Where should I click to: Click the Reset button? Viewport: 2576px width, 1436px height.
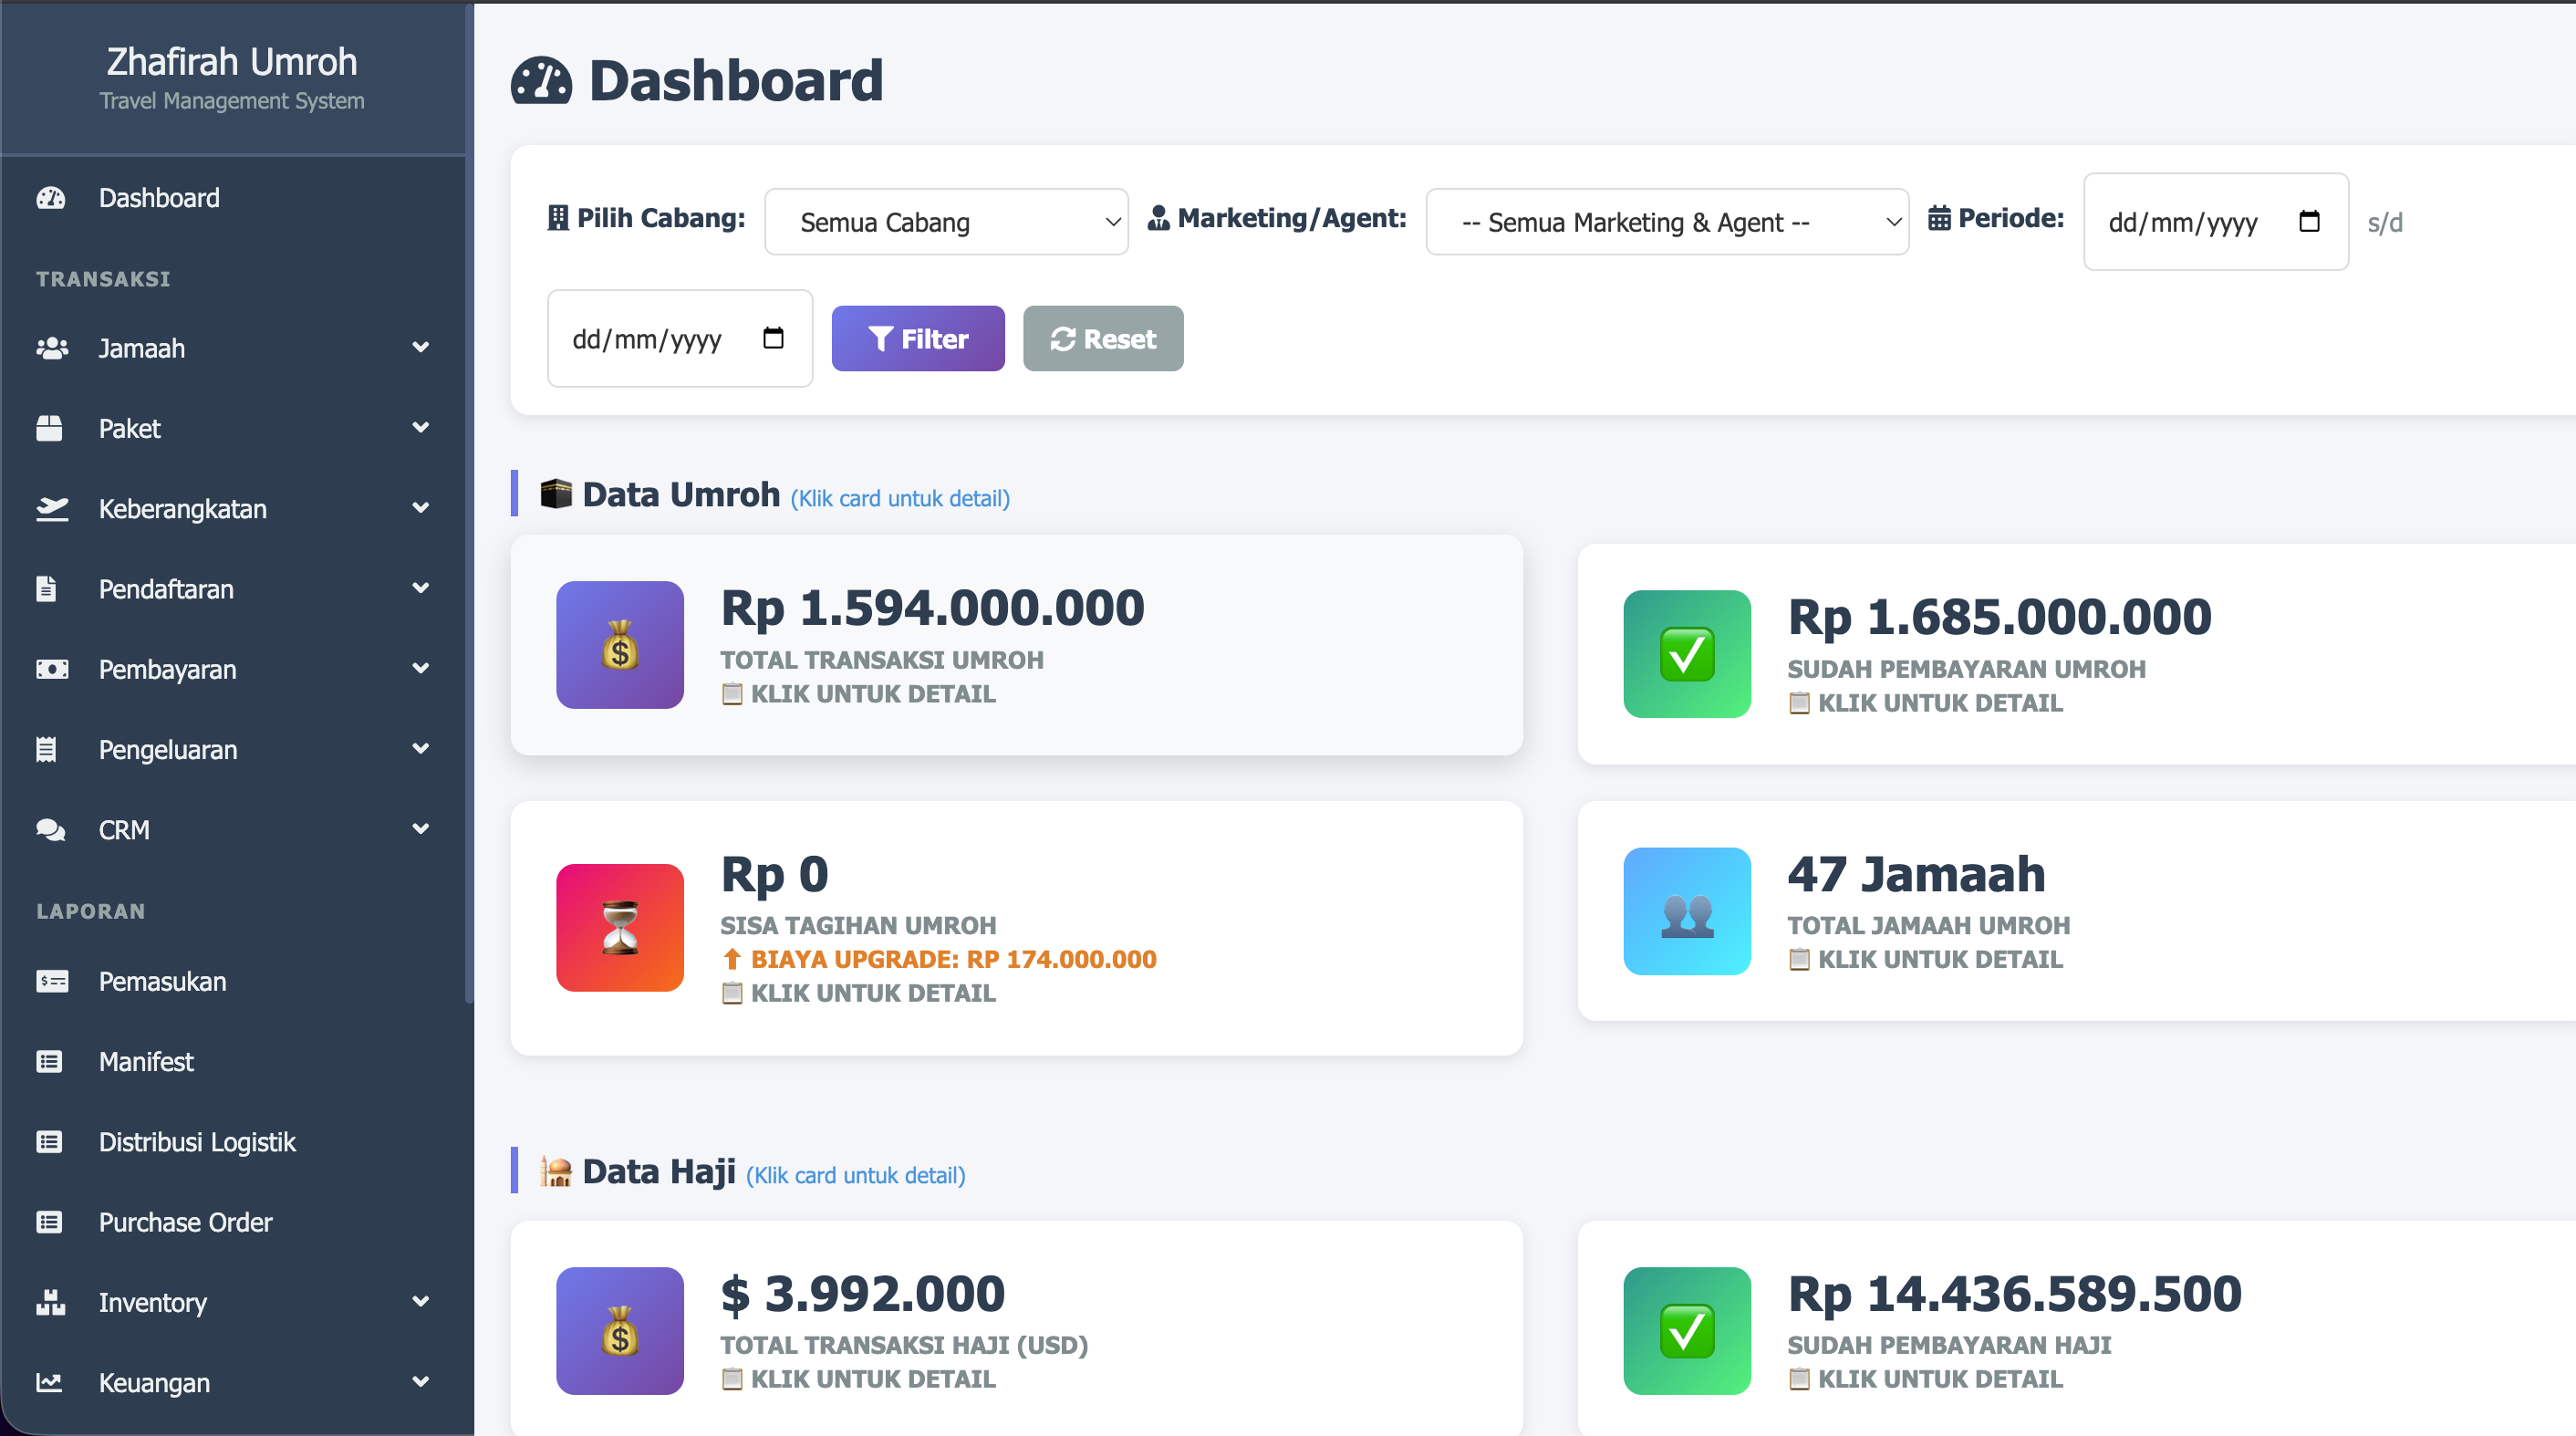click(1103, 339)
